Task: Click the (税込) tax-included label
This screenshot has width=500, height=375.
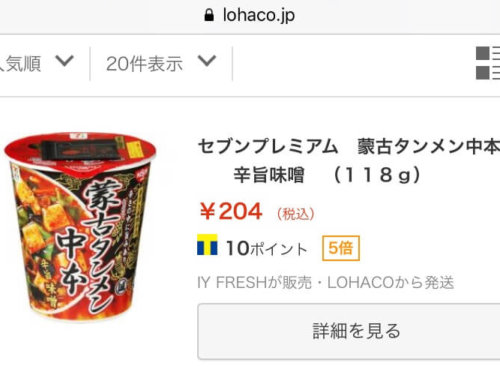Action: [296, 214]
